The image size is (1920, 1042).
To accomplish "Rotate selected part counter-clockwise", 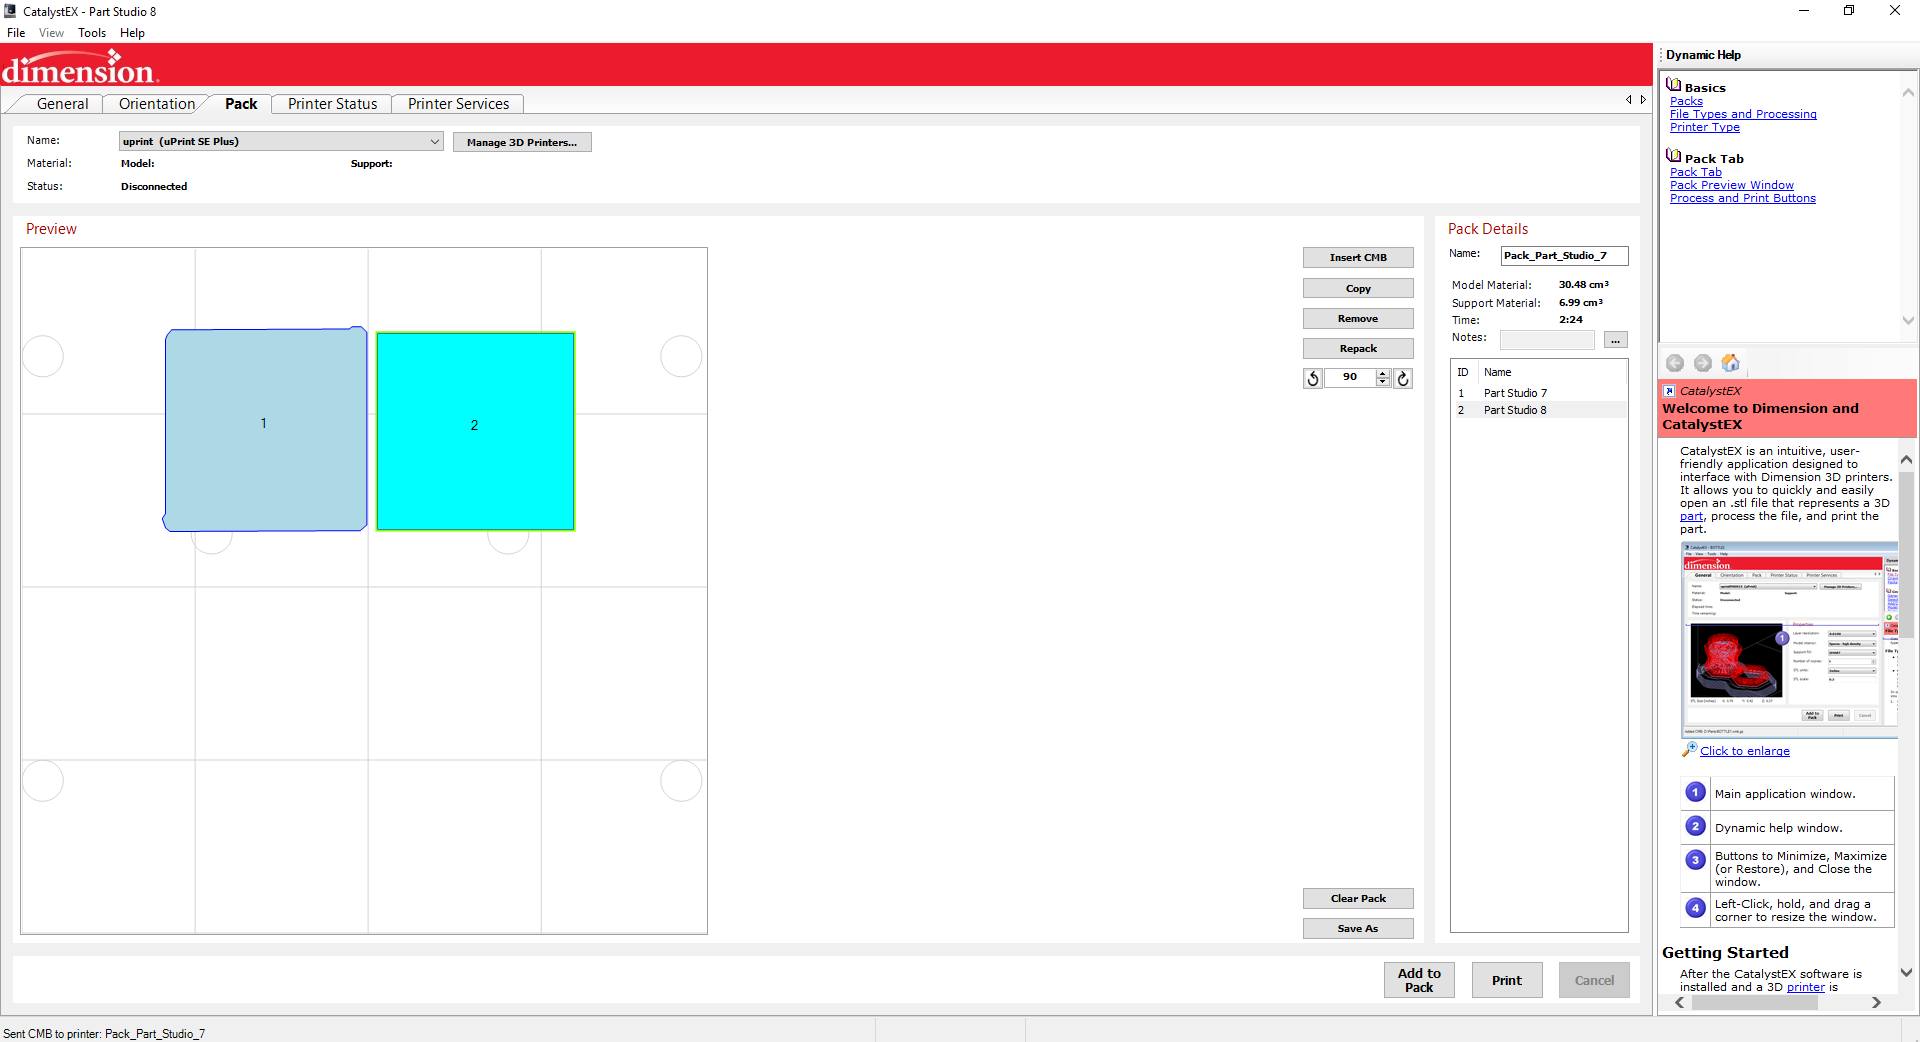I will click(1313, 378).
